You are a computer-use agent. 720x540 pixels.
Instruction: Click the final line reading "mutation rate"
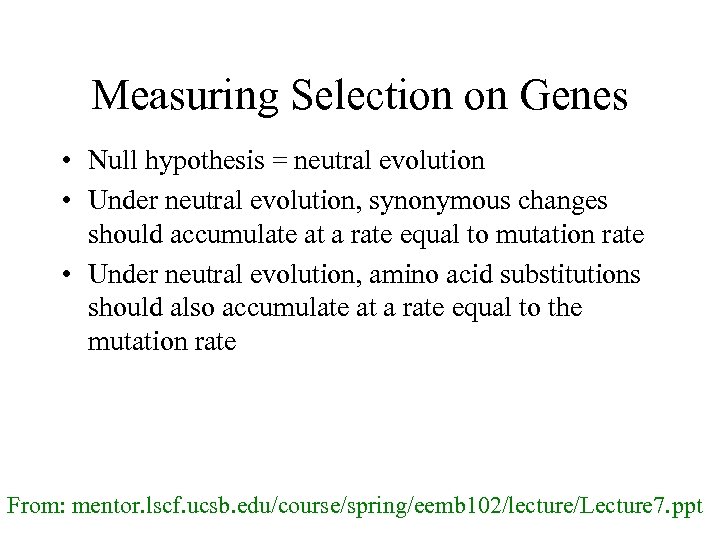[x=162, y=342]
